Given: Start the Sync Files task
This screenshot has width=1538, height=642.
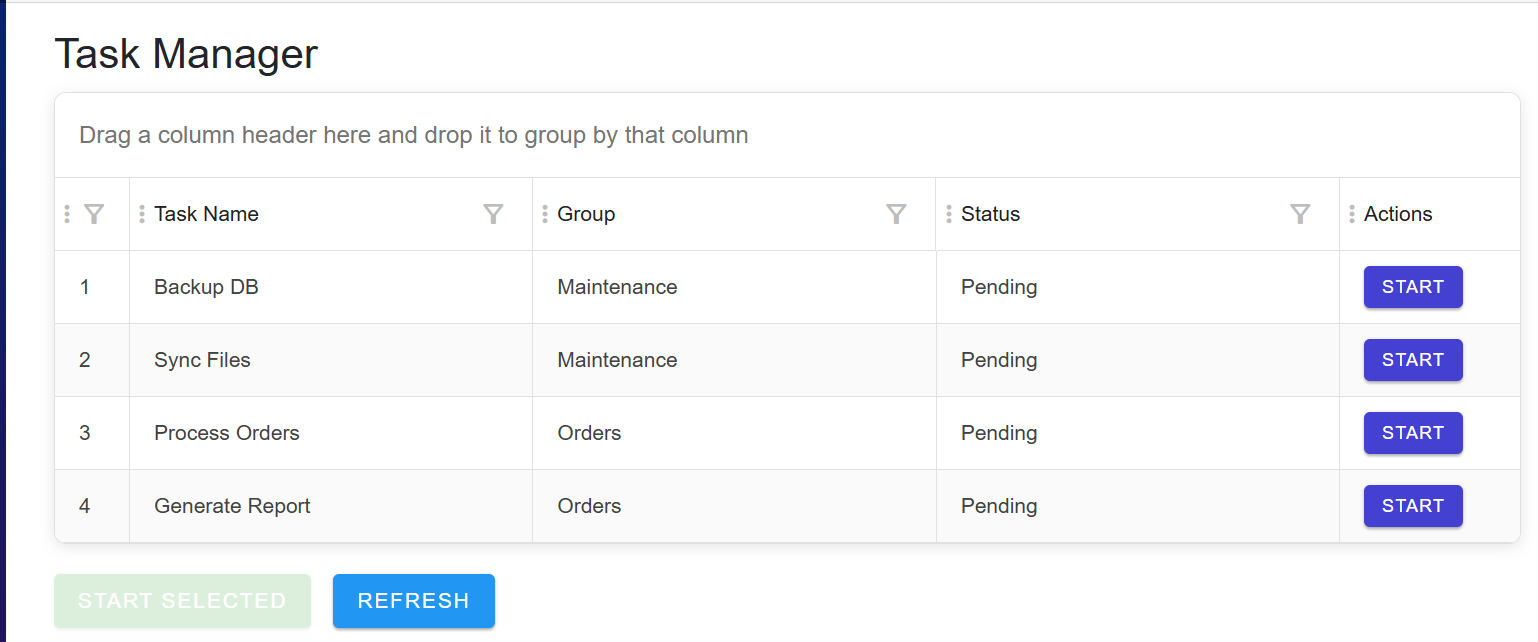Looking at the screenshot, I should coord(1413,360).
